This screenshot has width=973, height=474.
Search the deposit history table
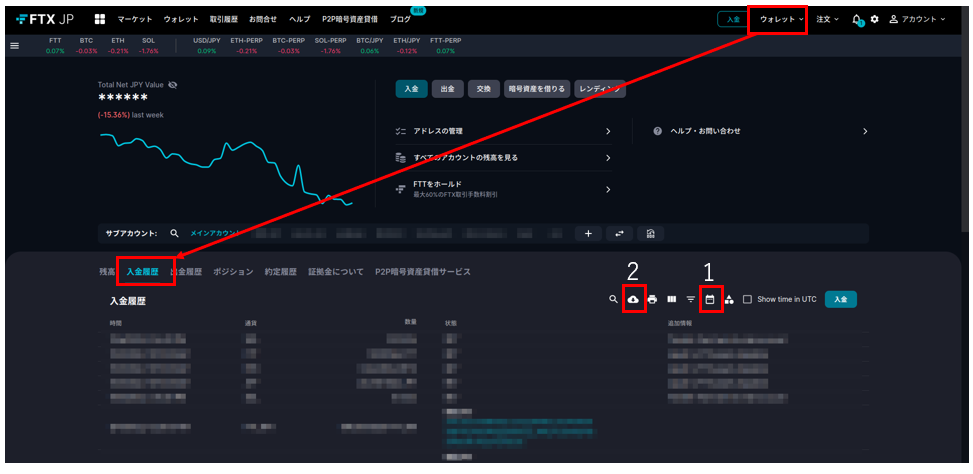click(x=613, y=299)
